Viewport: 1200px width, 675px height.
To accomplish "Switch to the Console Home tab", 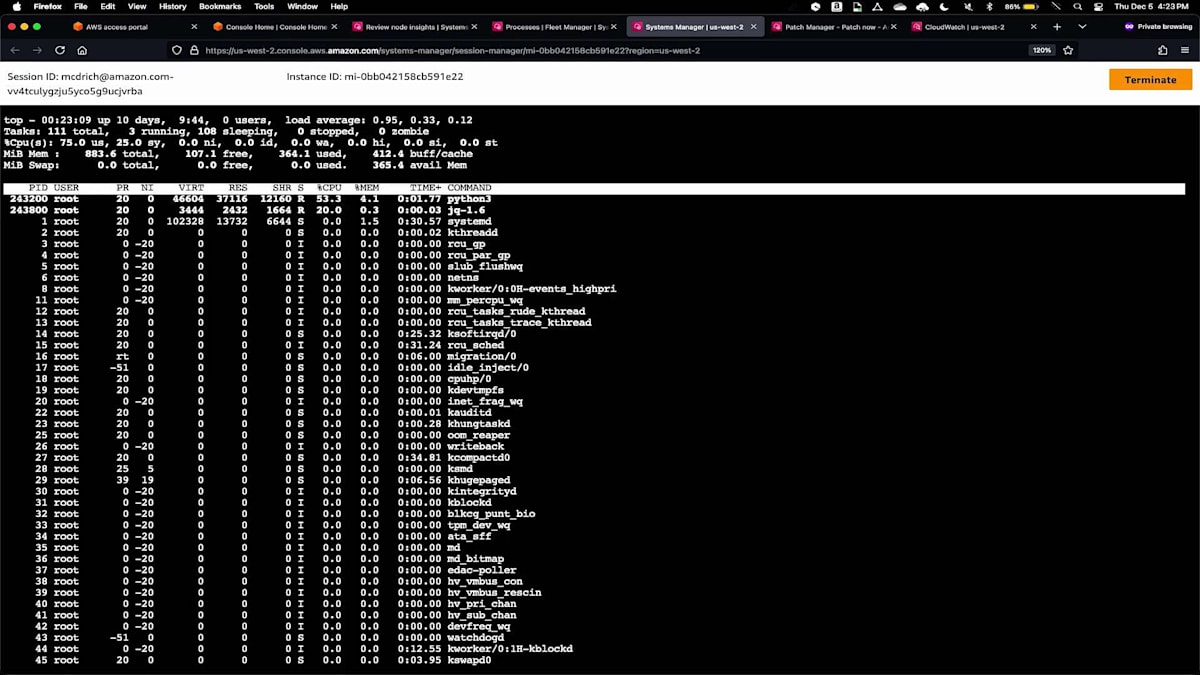I will click(x=277, y=27).
